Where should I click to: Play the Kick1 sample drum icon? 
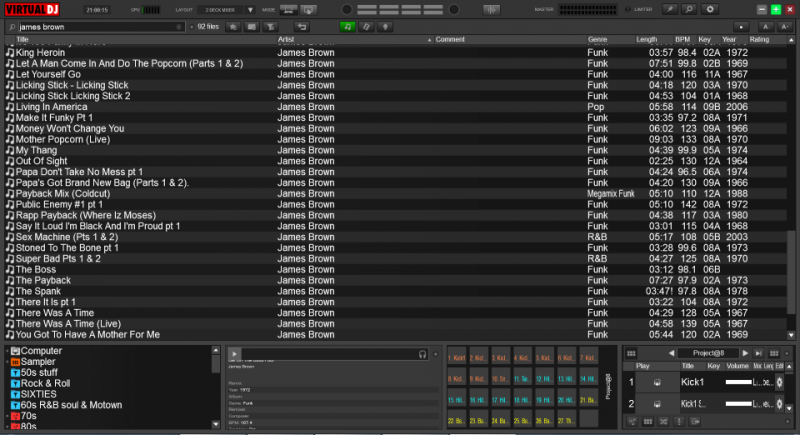[x=657, y=382]
